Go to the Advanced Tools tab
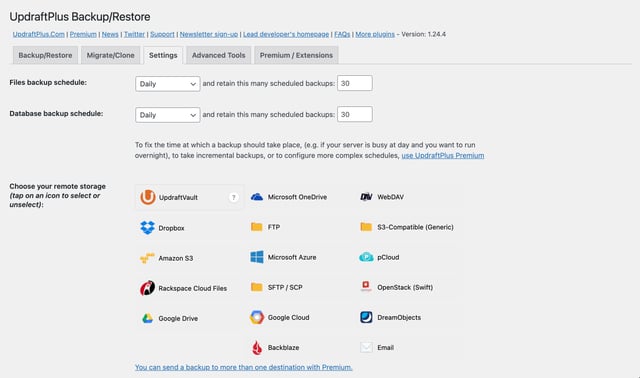This screenshot has width=640, height=378. click(219, 55)
